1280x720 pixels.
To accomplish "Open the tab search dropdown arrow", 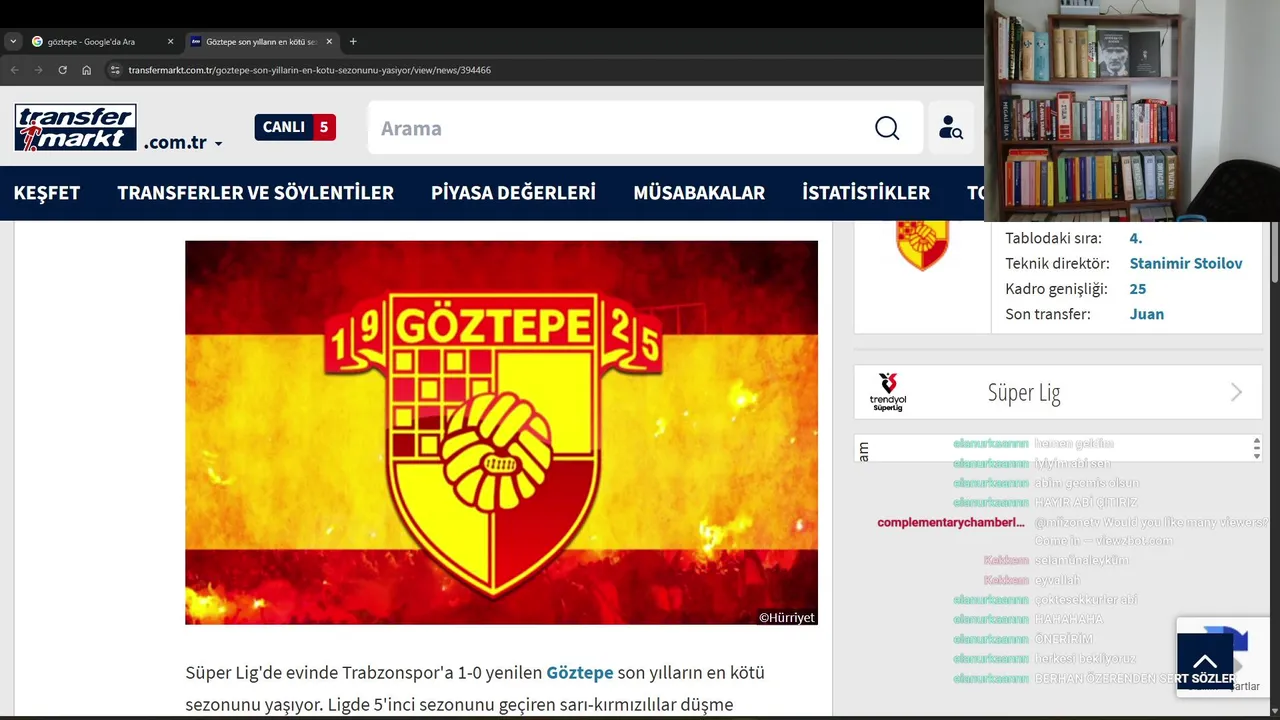I will click(x=13, y=42).
